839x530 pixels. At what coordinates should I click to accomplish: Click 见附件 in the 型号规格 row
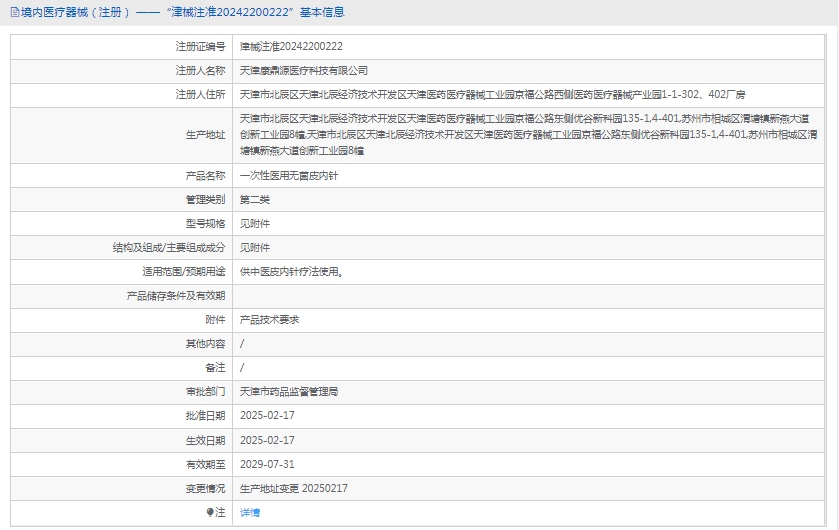tap(254, 223)
